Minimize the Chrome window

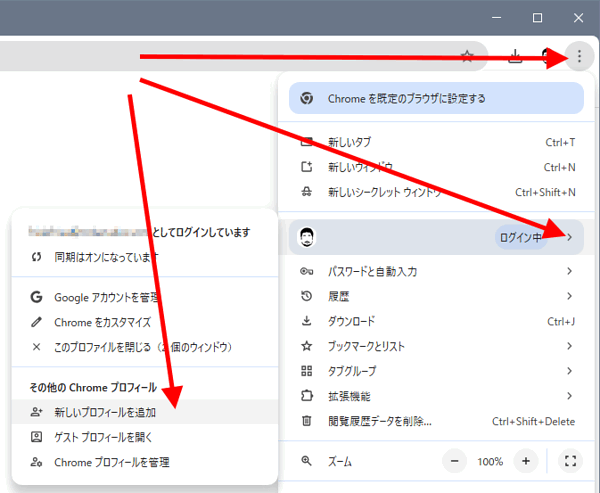pyautogui.click(x=496, y=18)
